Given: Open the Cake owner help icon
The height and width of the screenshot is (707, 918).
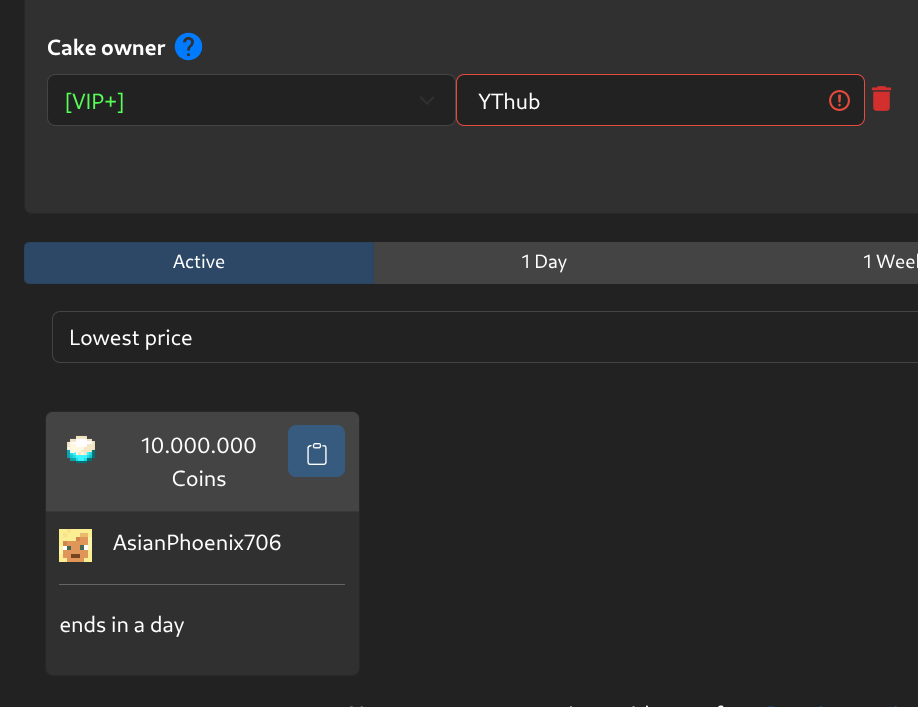Looking at the screenshot, I should (188, 47).
